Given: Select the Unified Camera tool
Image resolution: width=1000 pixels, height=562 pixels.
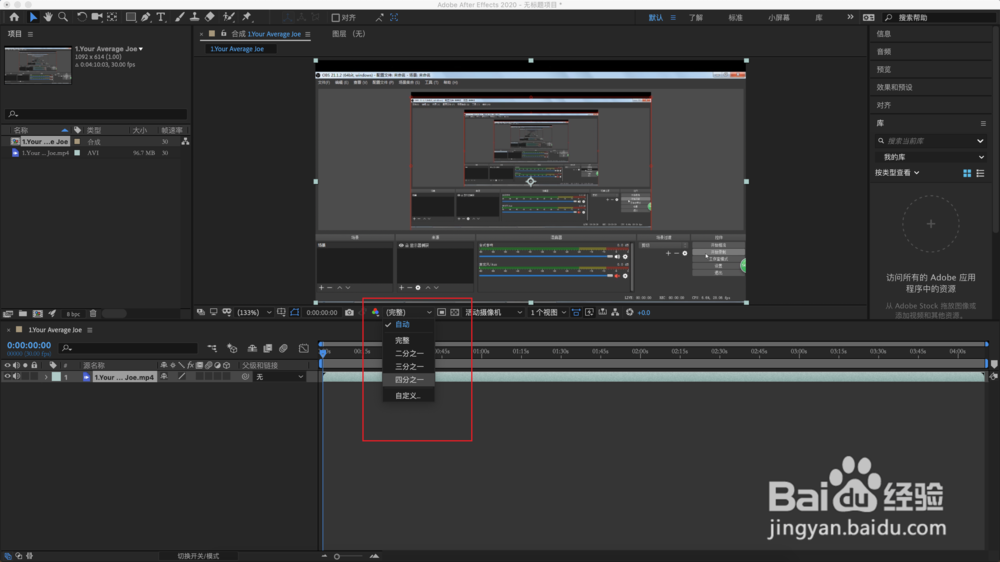Looking at the screenshot, I should (97, 17).
